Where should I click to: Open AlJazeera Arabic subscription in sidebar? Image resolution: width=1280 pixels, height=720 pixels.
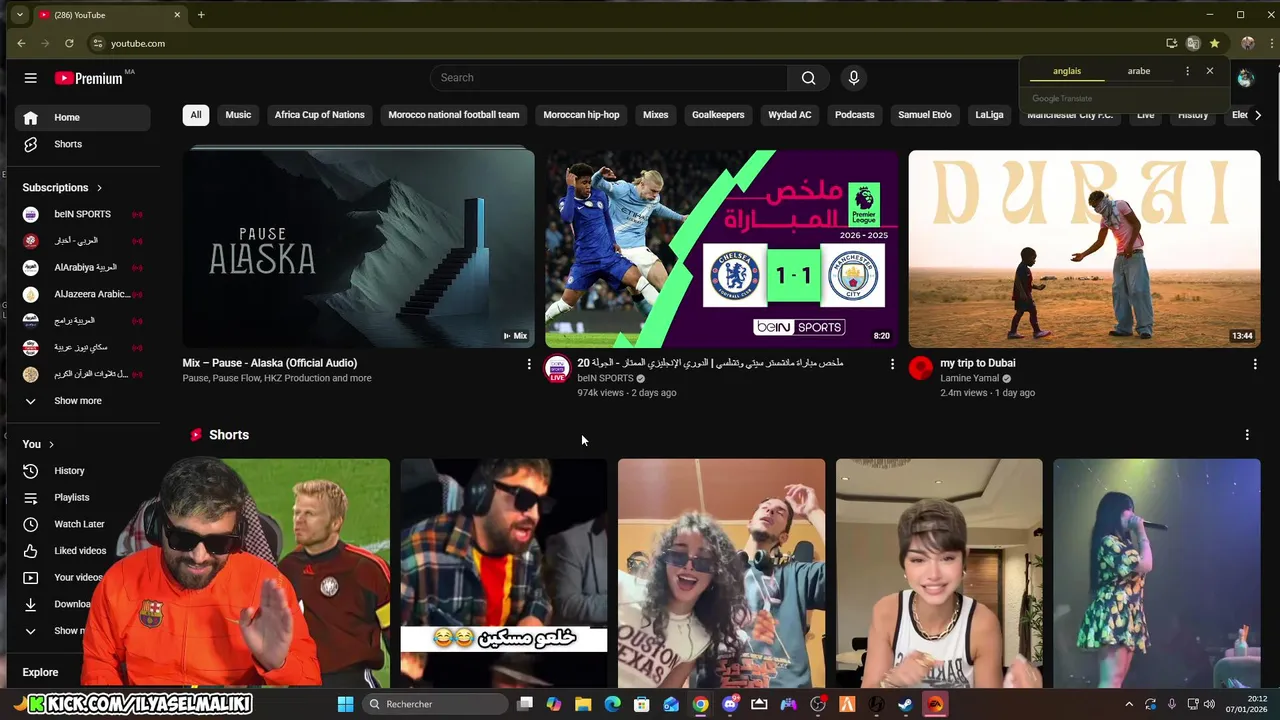83,294
